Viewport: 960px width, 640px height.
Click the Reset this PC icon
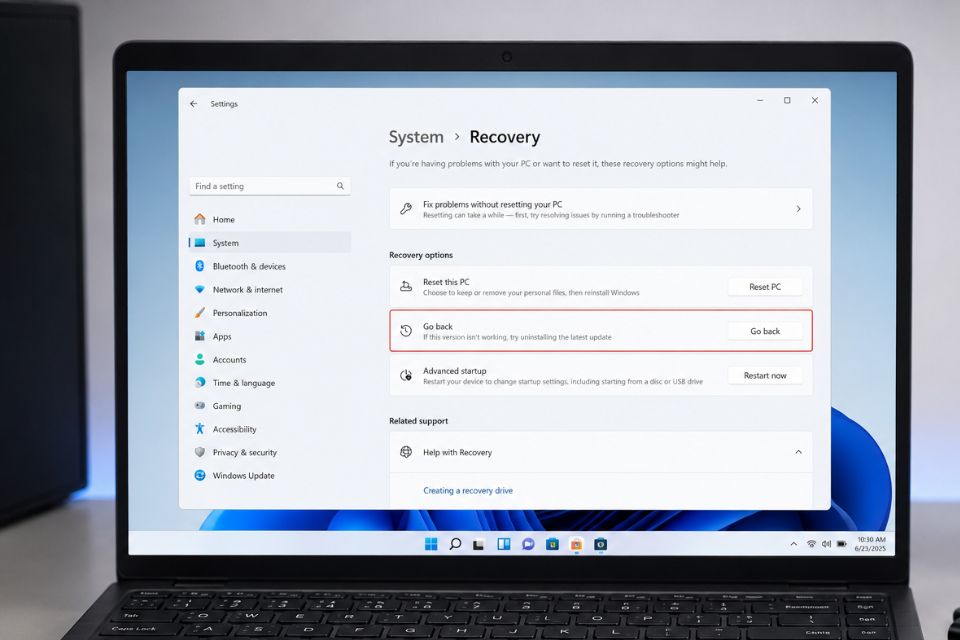click(406, 286)
